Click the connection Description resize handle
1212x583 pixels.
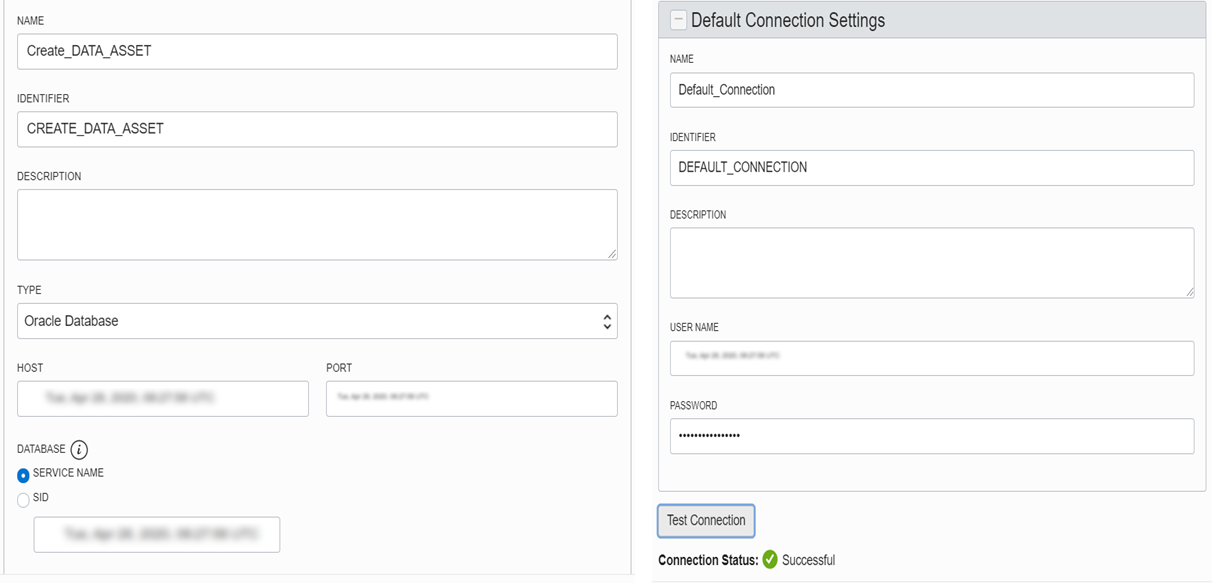pyautogui.click(x=1189, y=292)
